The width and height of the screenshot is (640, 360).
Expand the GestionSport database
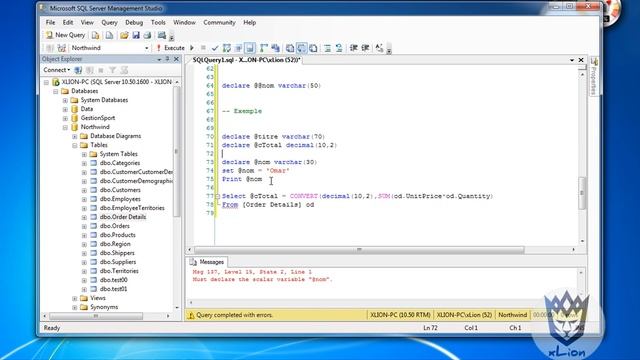click(65, 118)
